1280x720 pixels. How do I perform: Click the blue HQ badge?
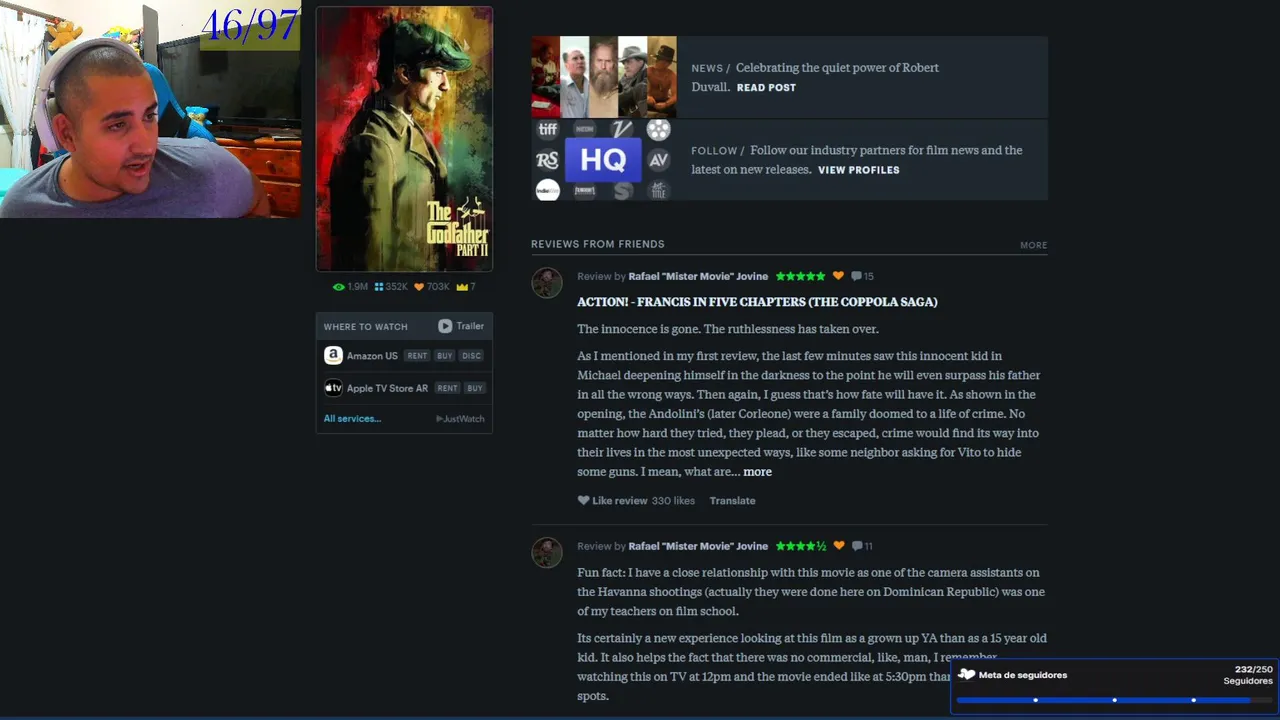[x=603, y=160]
